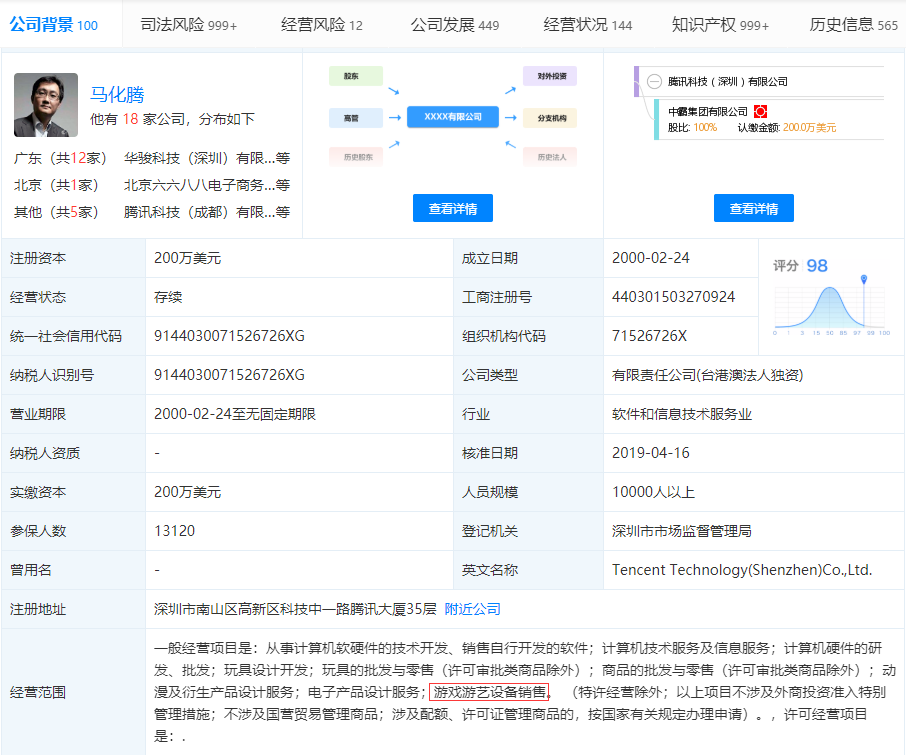906x755 pixels.
Task: Click the 腾讯科技（深圳）有限公司 tree label
Action: pos(728,81)
